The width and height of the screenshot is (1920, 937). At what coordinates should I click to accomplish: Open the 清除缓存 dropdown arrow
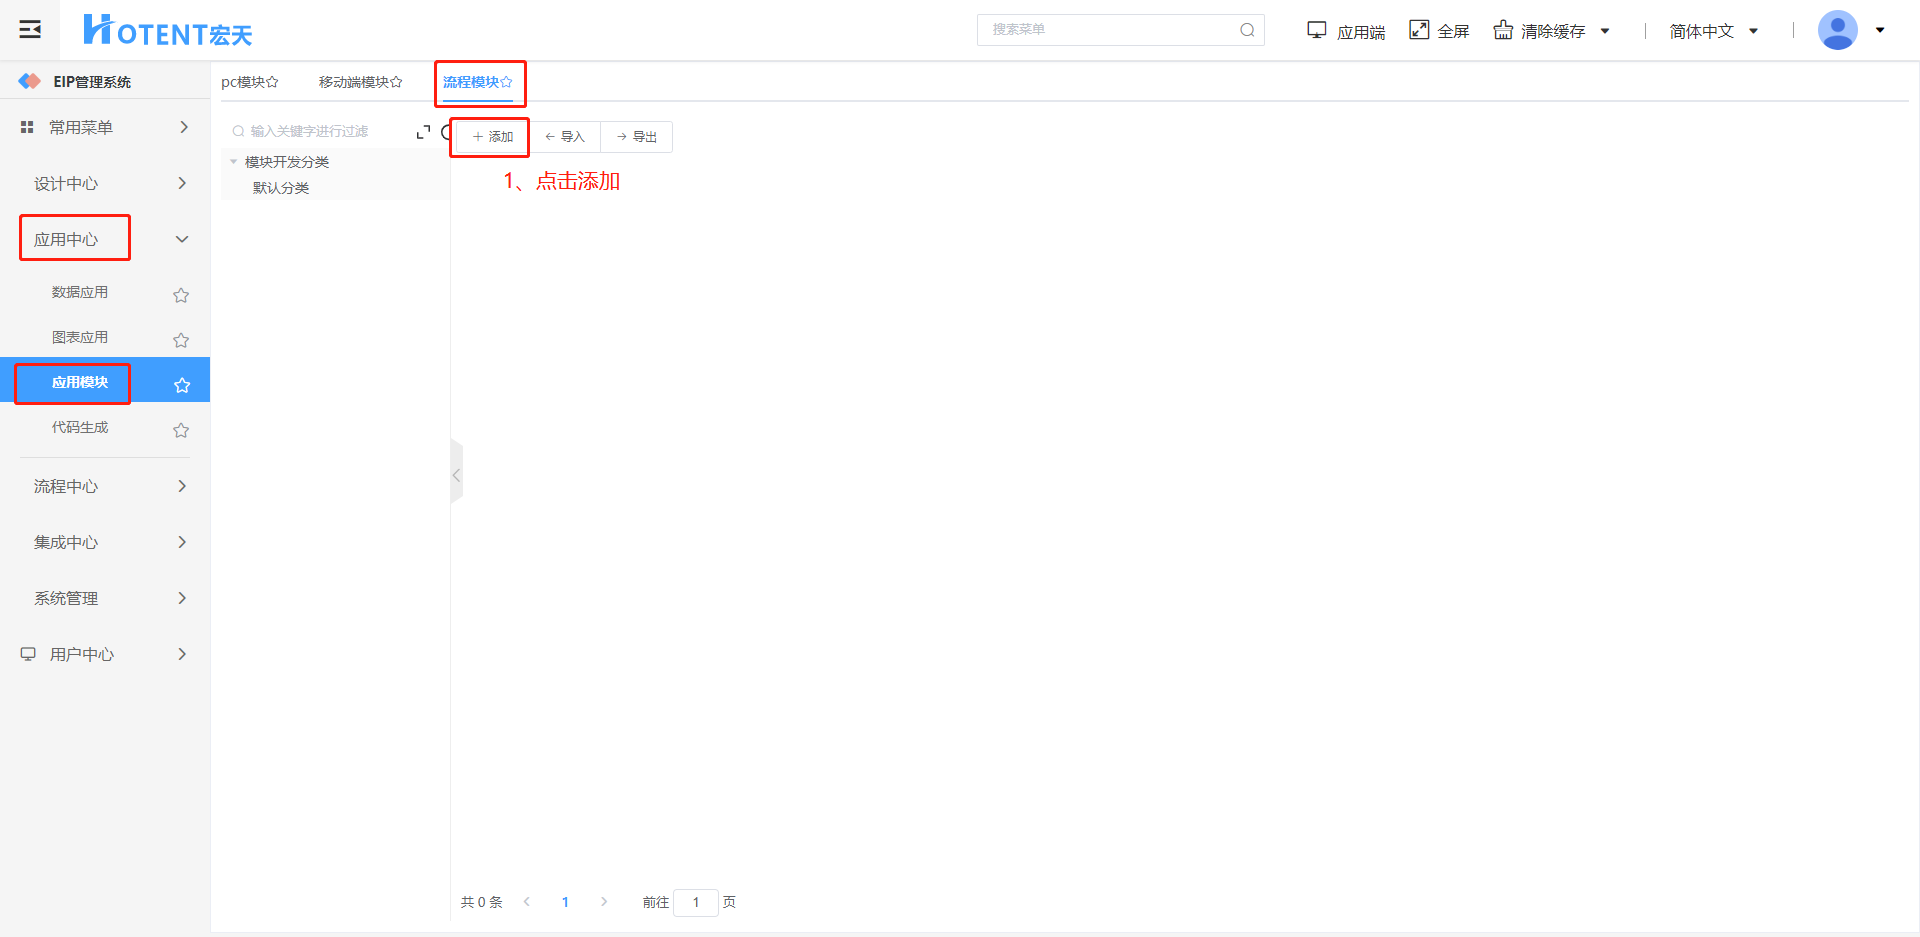1605,31
